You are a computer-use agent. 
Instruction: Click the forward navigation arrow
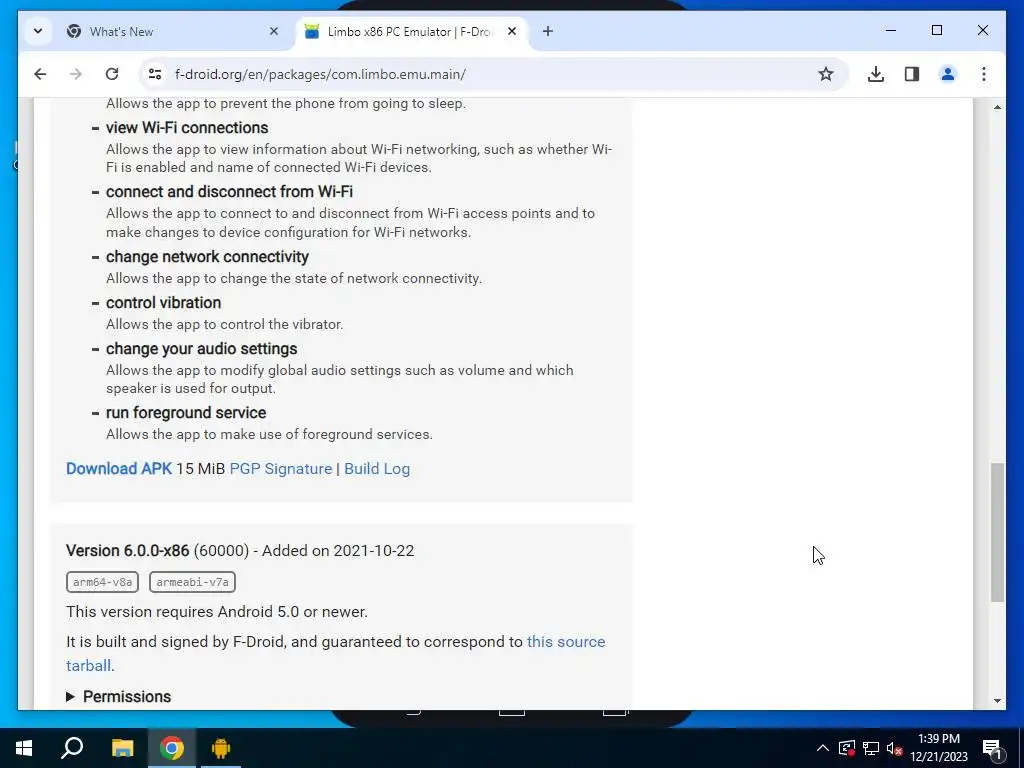pyautogui.click(x=76, y=74)
